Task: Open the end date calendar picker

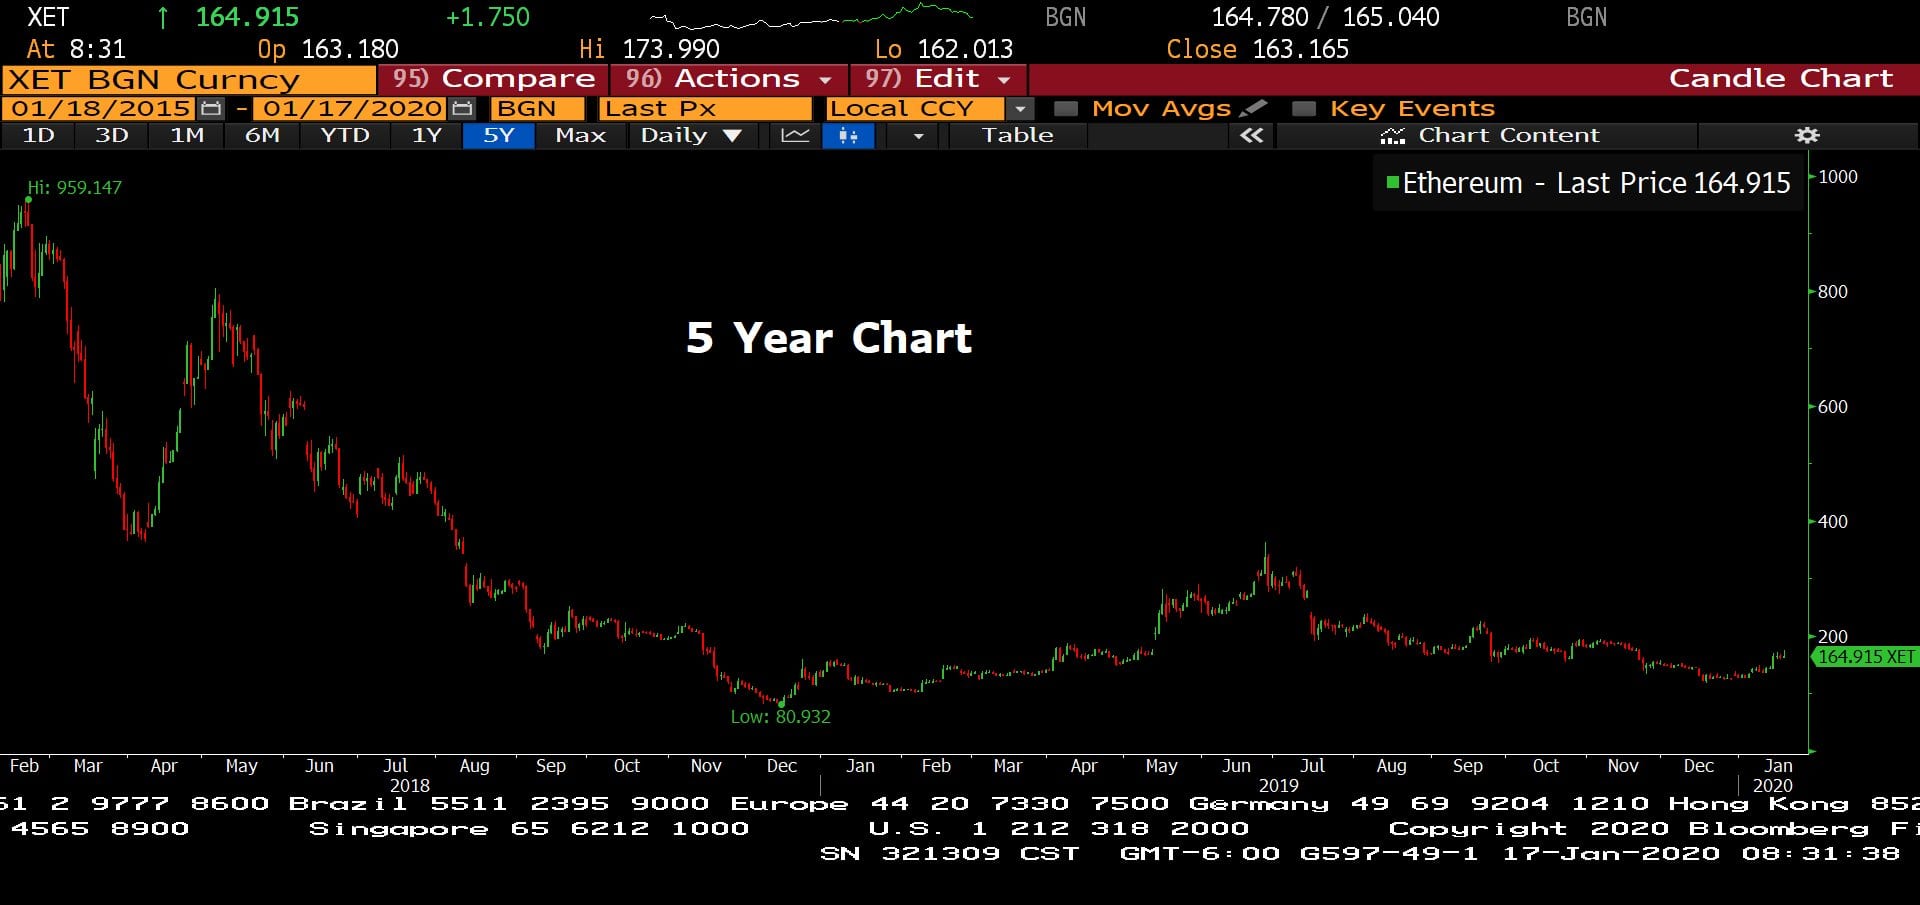Action: tap(461, 108)
